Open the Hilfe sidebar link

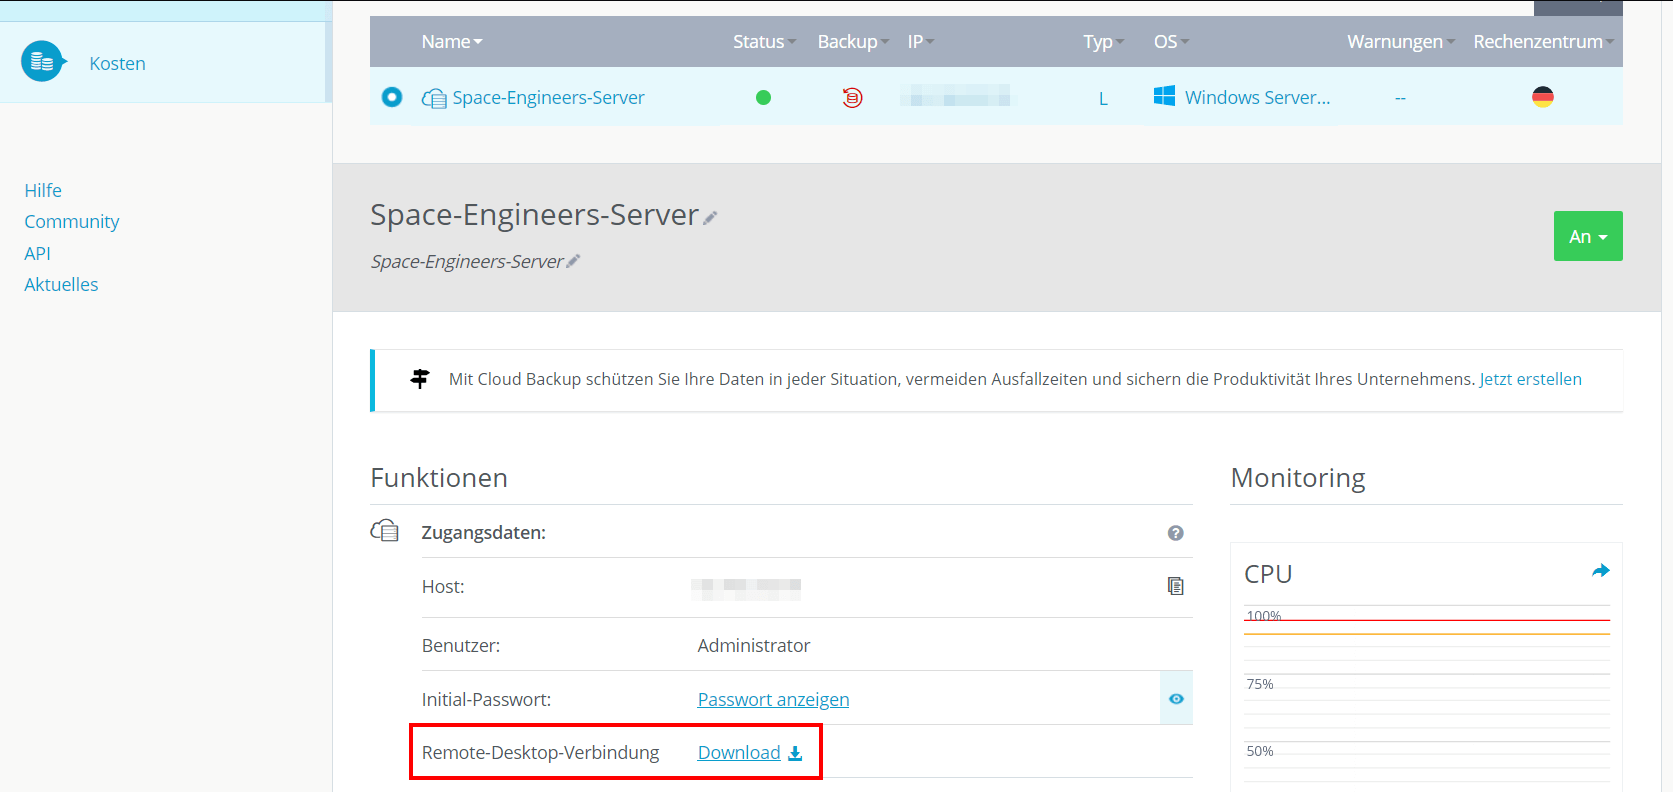click(43, 190)
